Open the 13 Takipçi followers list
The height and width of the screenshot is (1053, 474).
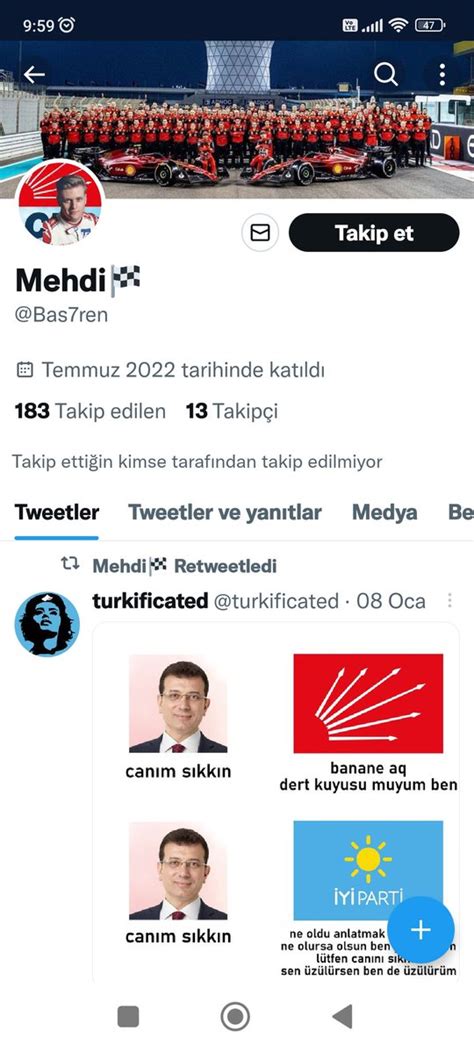coord(232,411)
